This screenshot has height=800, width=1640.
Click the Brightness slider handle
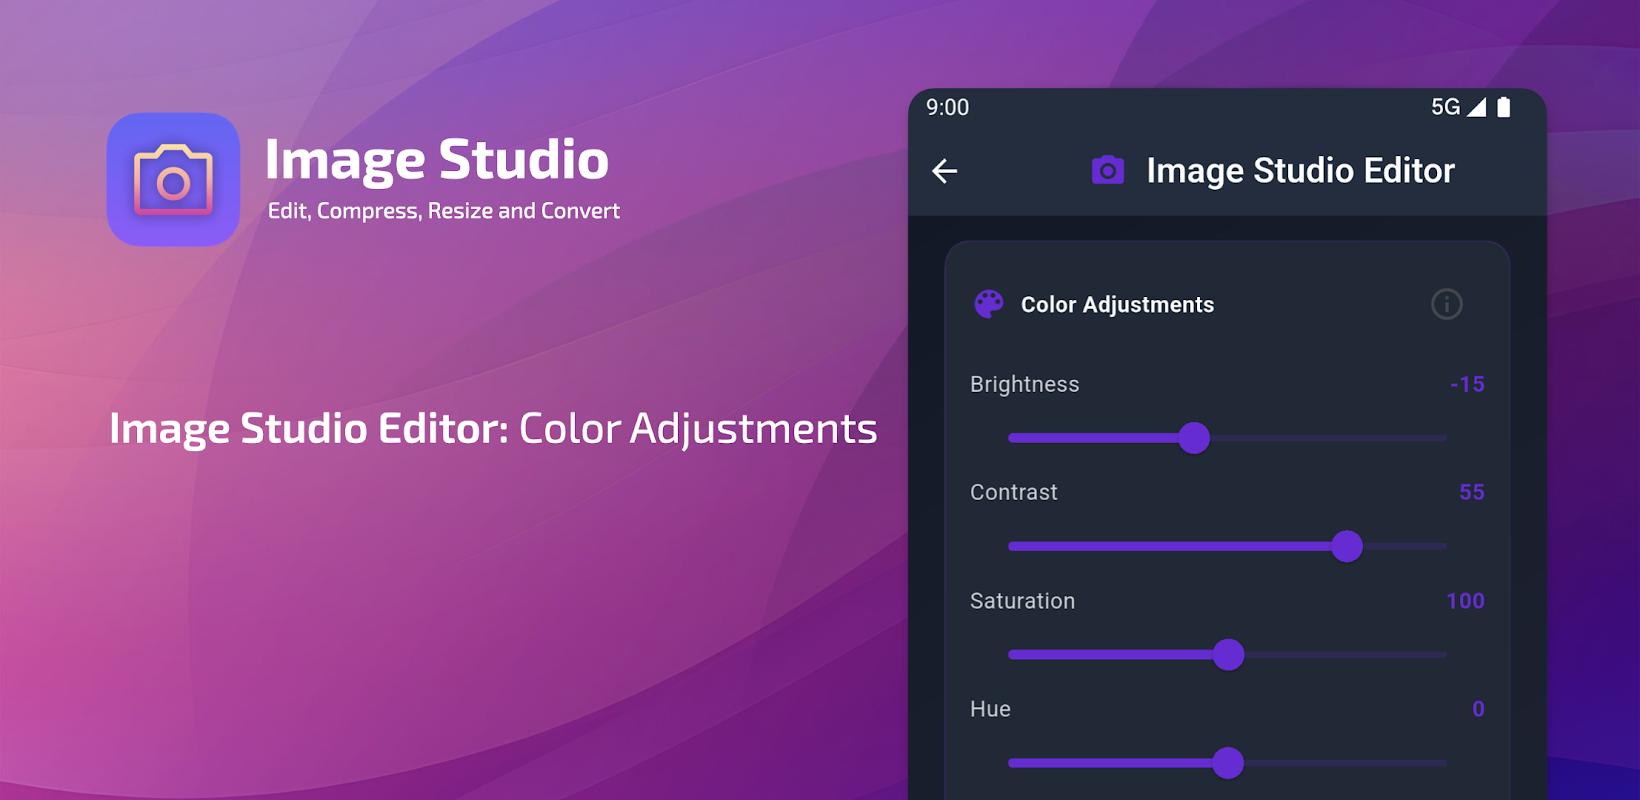tap(1194, 438)
